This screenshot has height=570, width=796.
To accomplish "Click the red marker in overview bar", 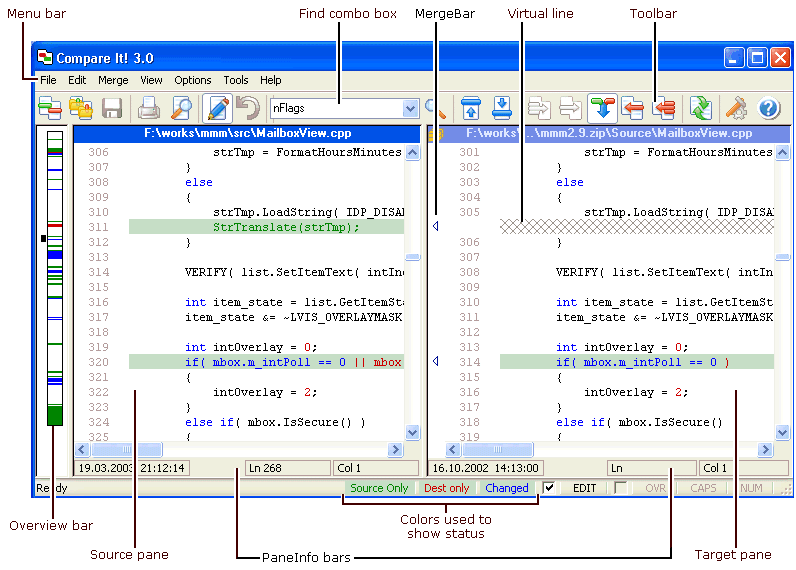I will (55, 224).
